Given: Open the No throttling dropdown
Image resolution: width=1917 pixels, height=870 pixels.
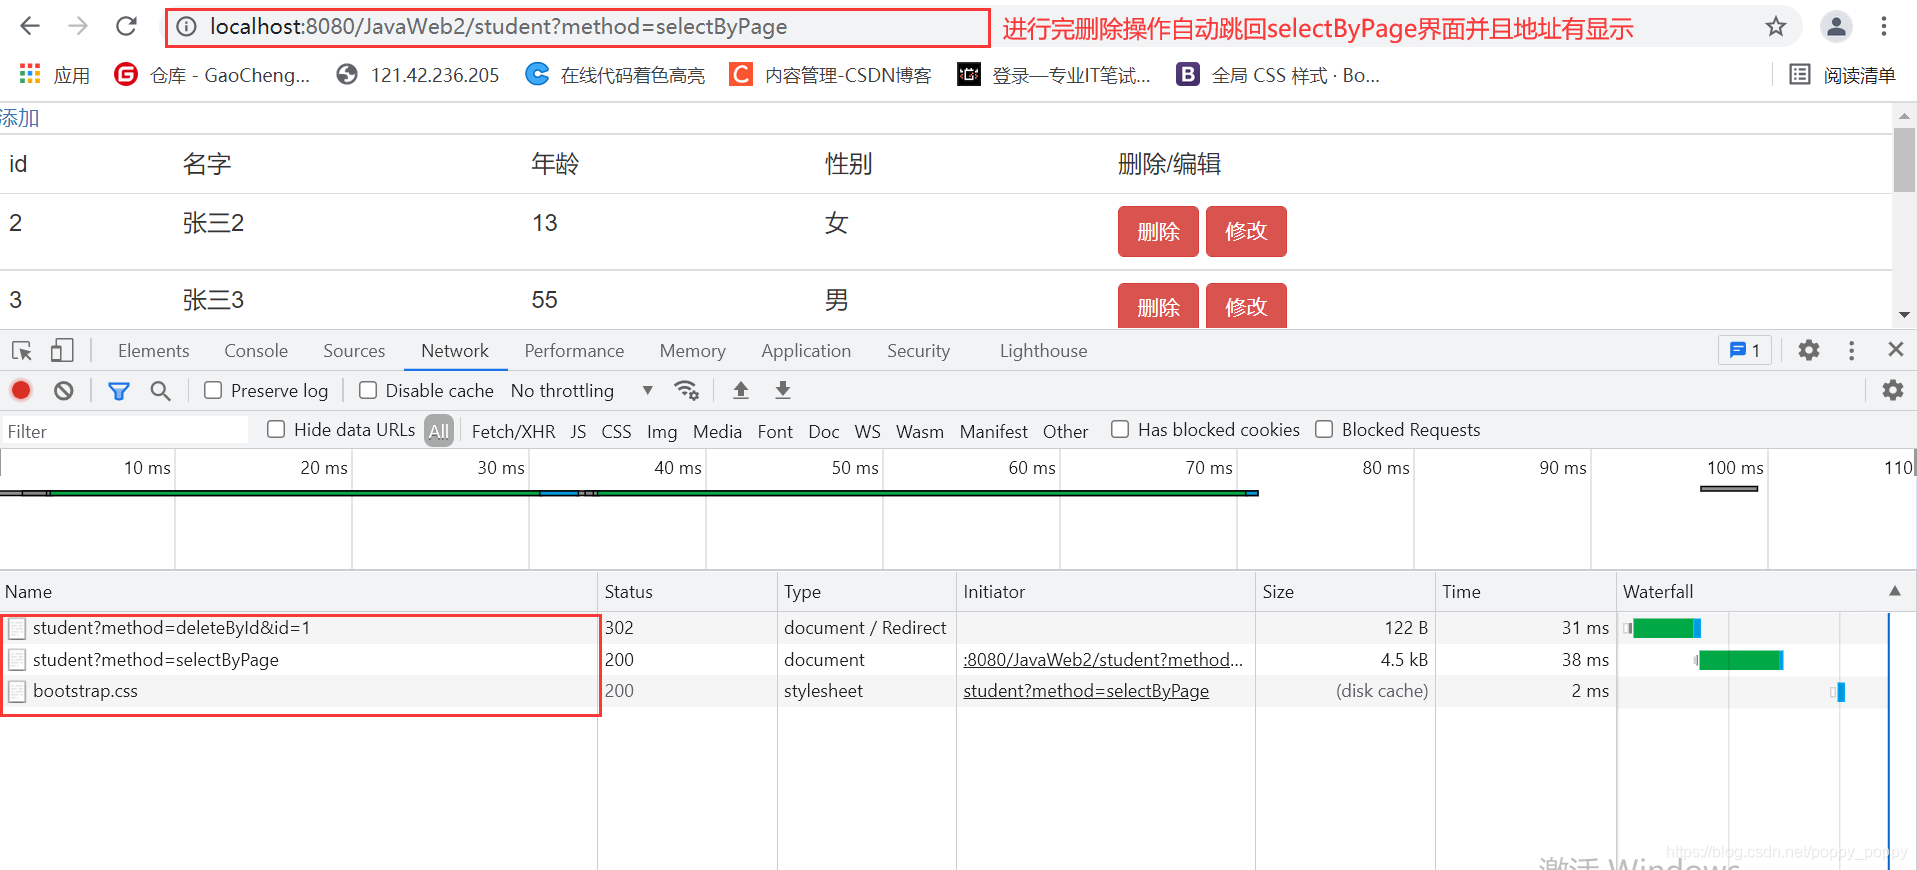Looking at the screenshot, I should coord(582,390).
